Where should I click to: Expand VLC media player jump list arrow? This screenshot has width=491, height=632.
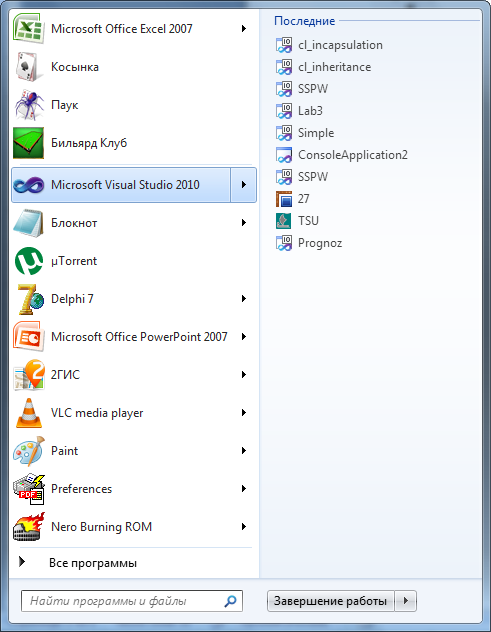(x=243, y=413)
